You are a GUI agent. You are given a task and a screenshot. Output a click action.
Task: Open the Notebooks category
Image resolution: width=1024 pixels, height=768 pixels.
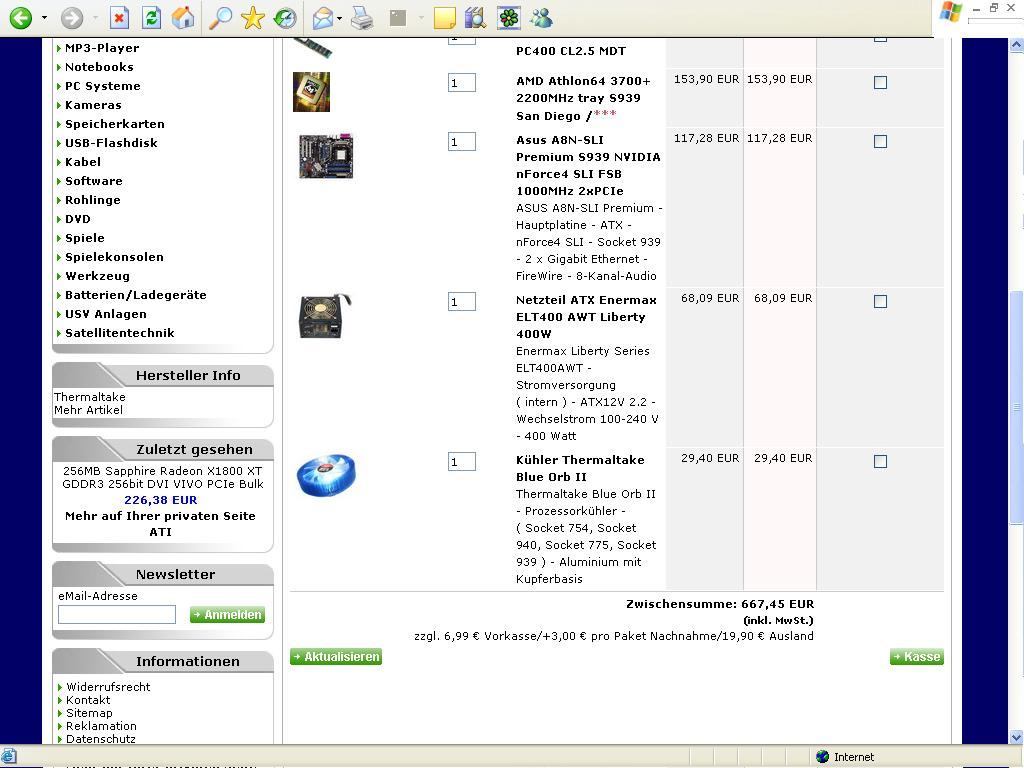tap(99, 67)
